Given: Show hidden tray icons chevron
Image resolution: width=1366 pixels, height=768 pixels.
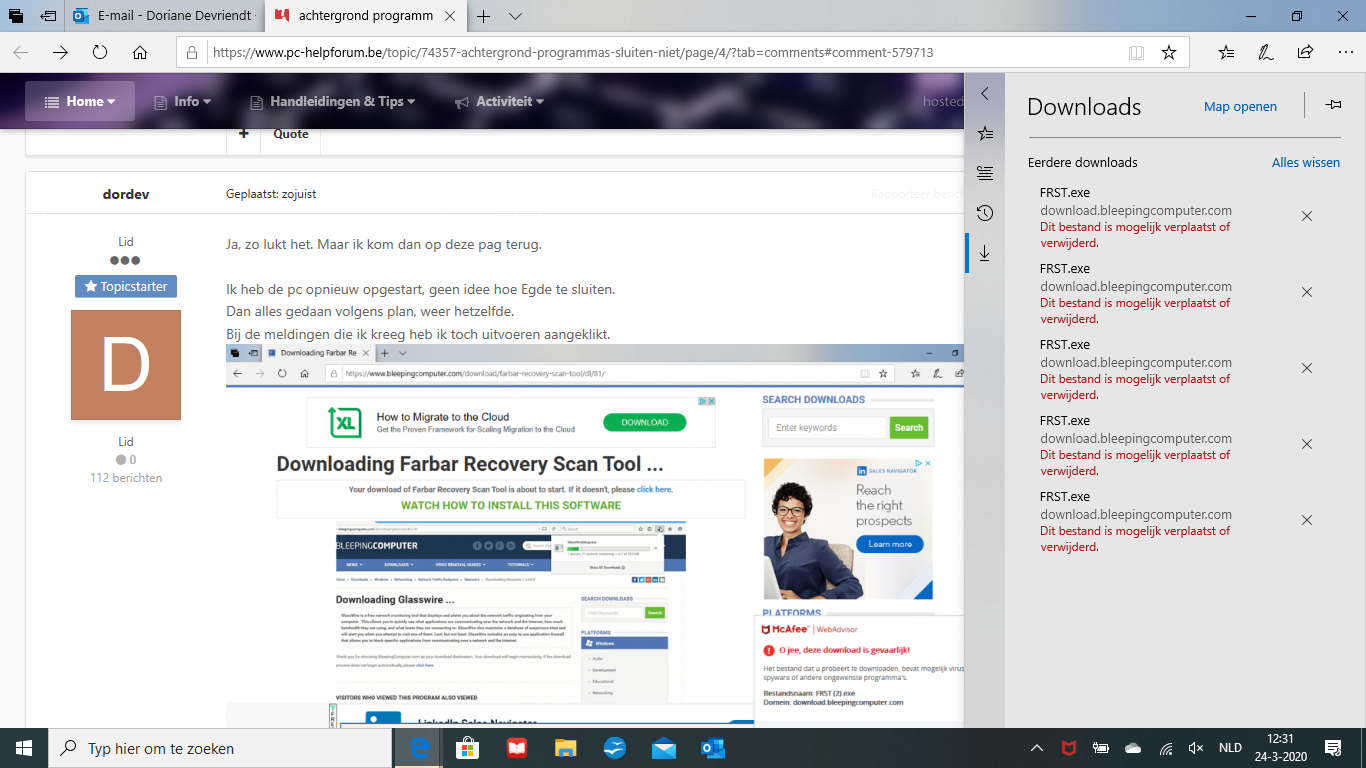Looking at the screenshot, I should [1037, 748].
